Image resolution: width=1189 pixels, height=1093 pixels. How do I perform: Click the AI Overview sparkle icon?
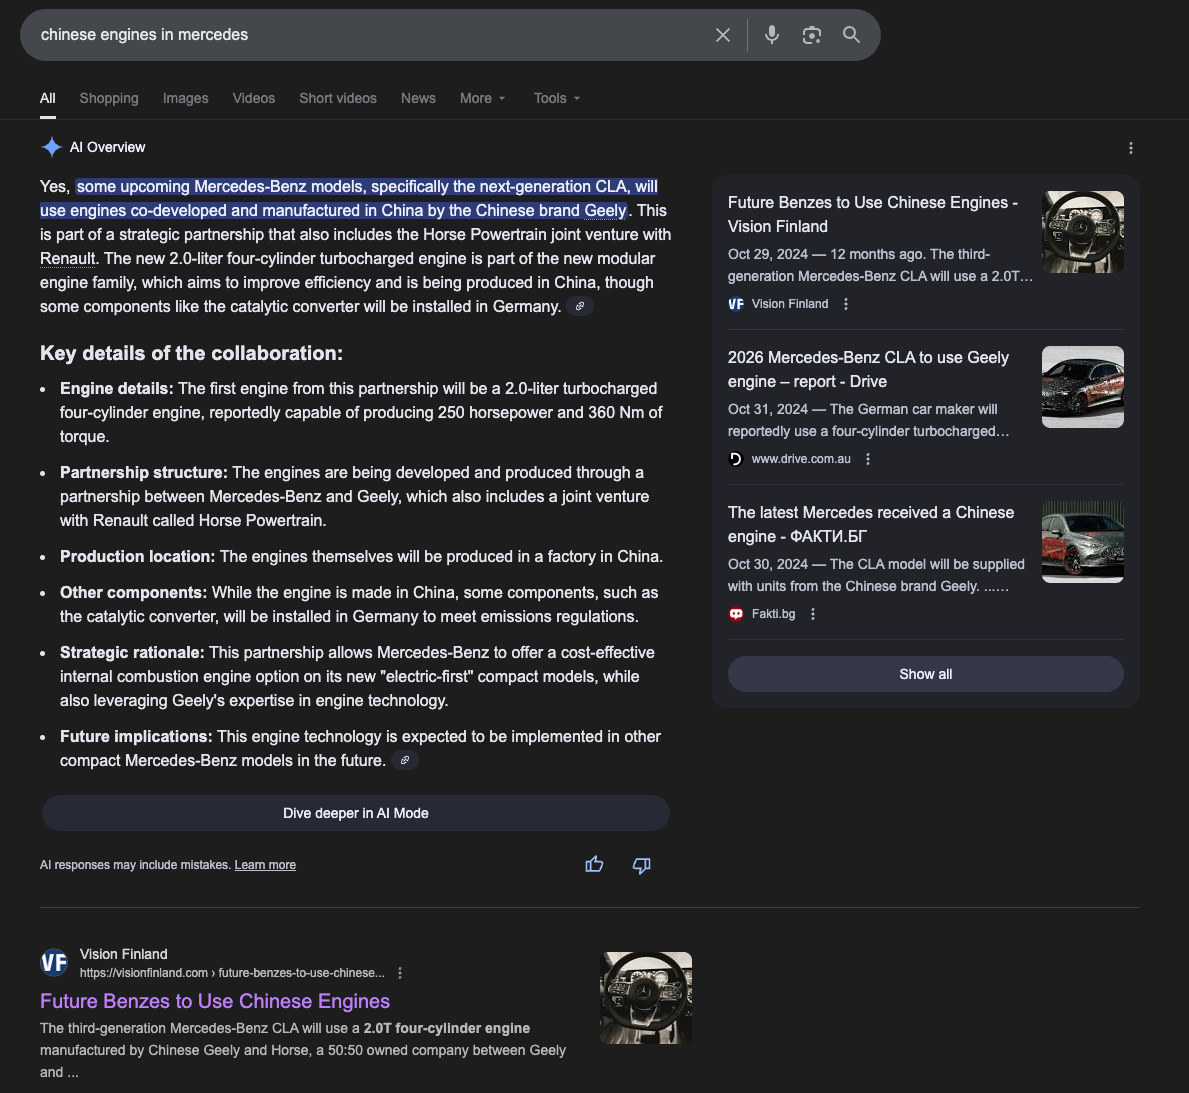52,147
